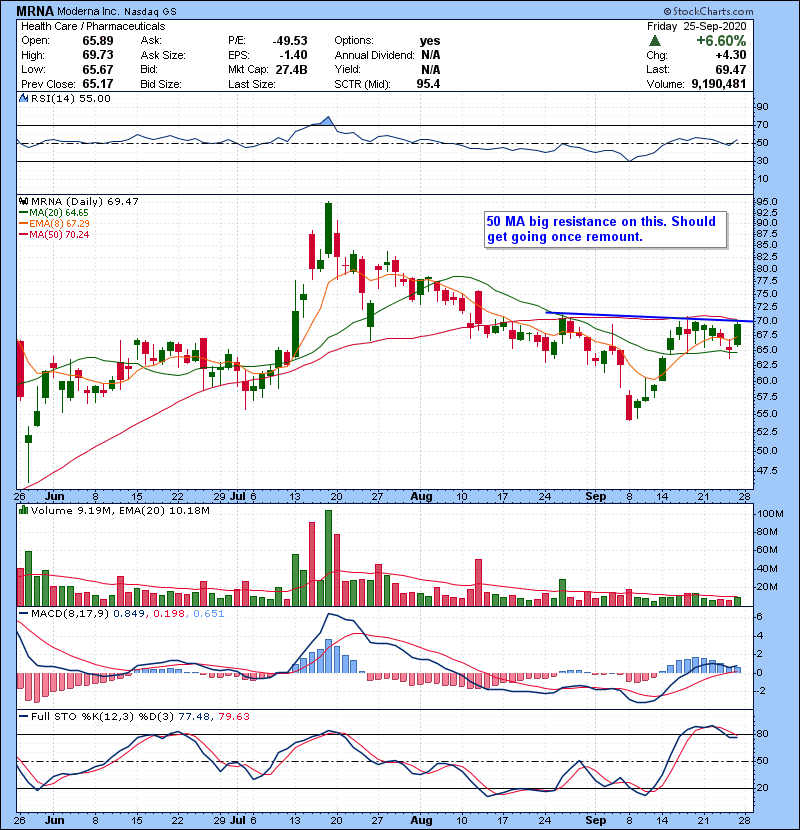Click the MA(20) 64.65 legend text
This screenshot has height=830, width=800.
[59, 213]
